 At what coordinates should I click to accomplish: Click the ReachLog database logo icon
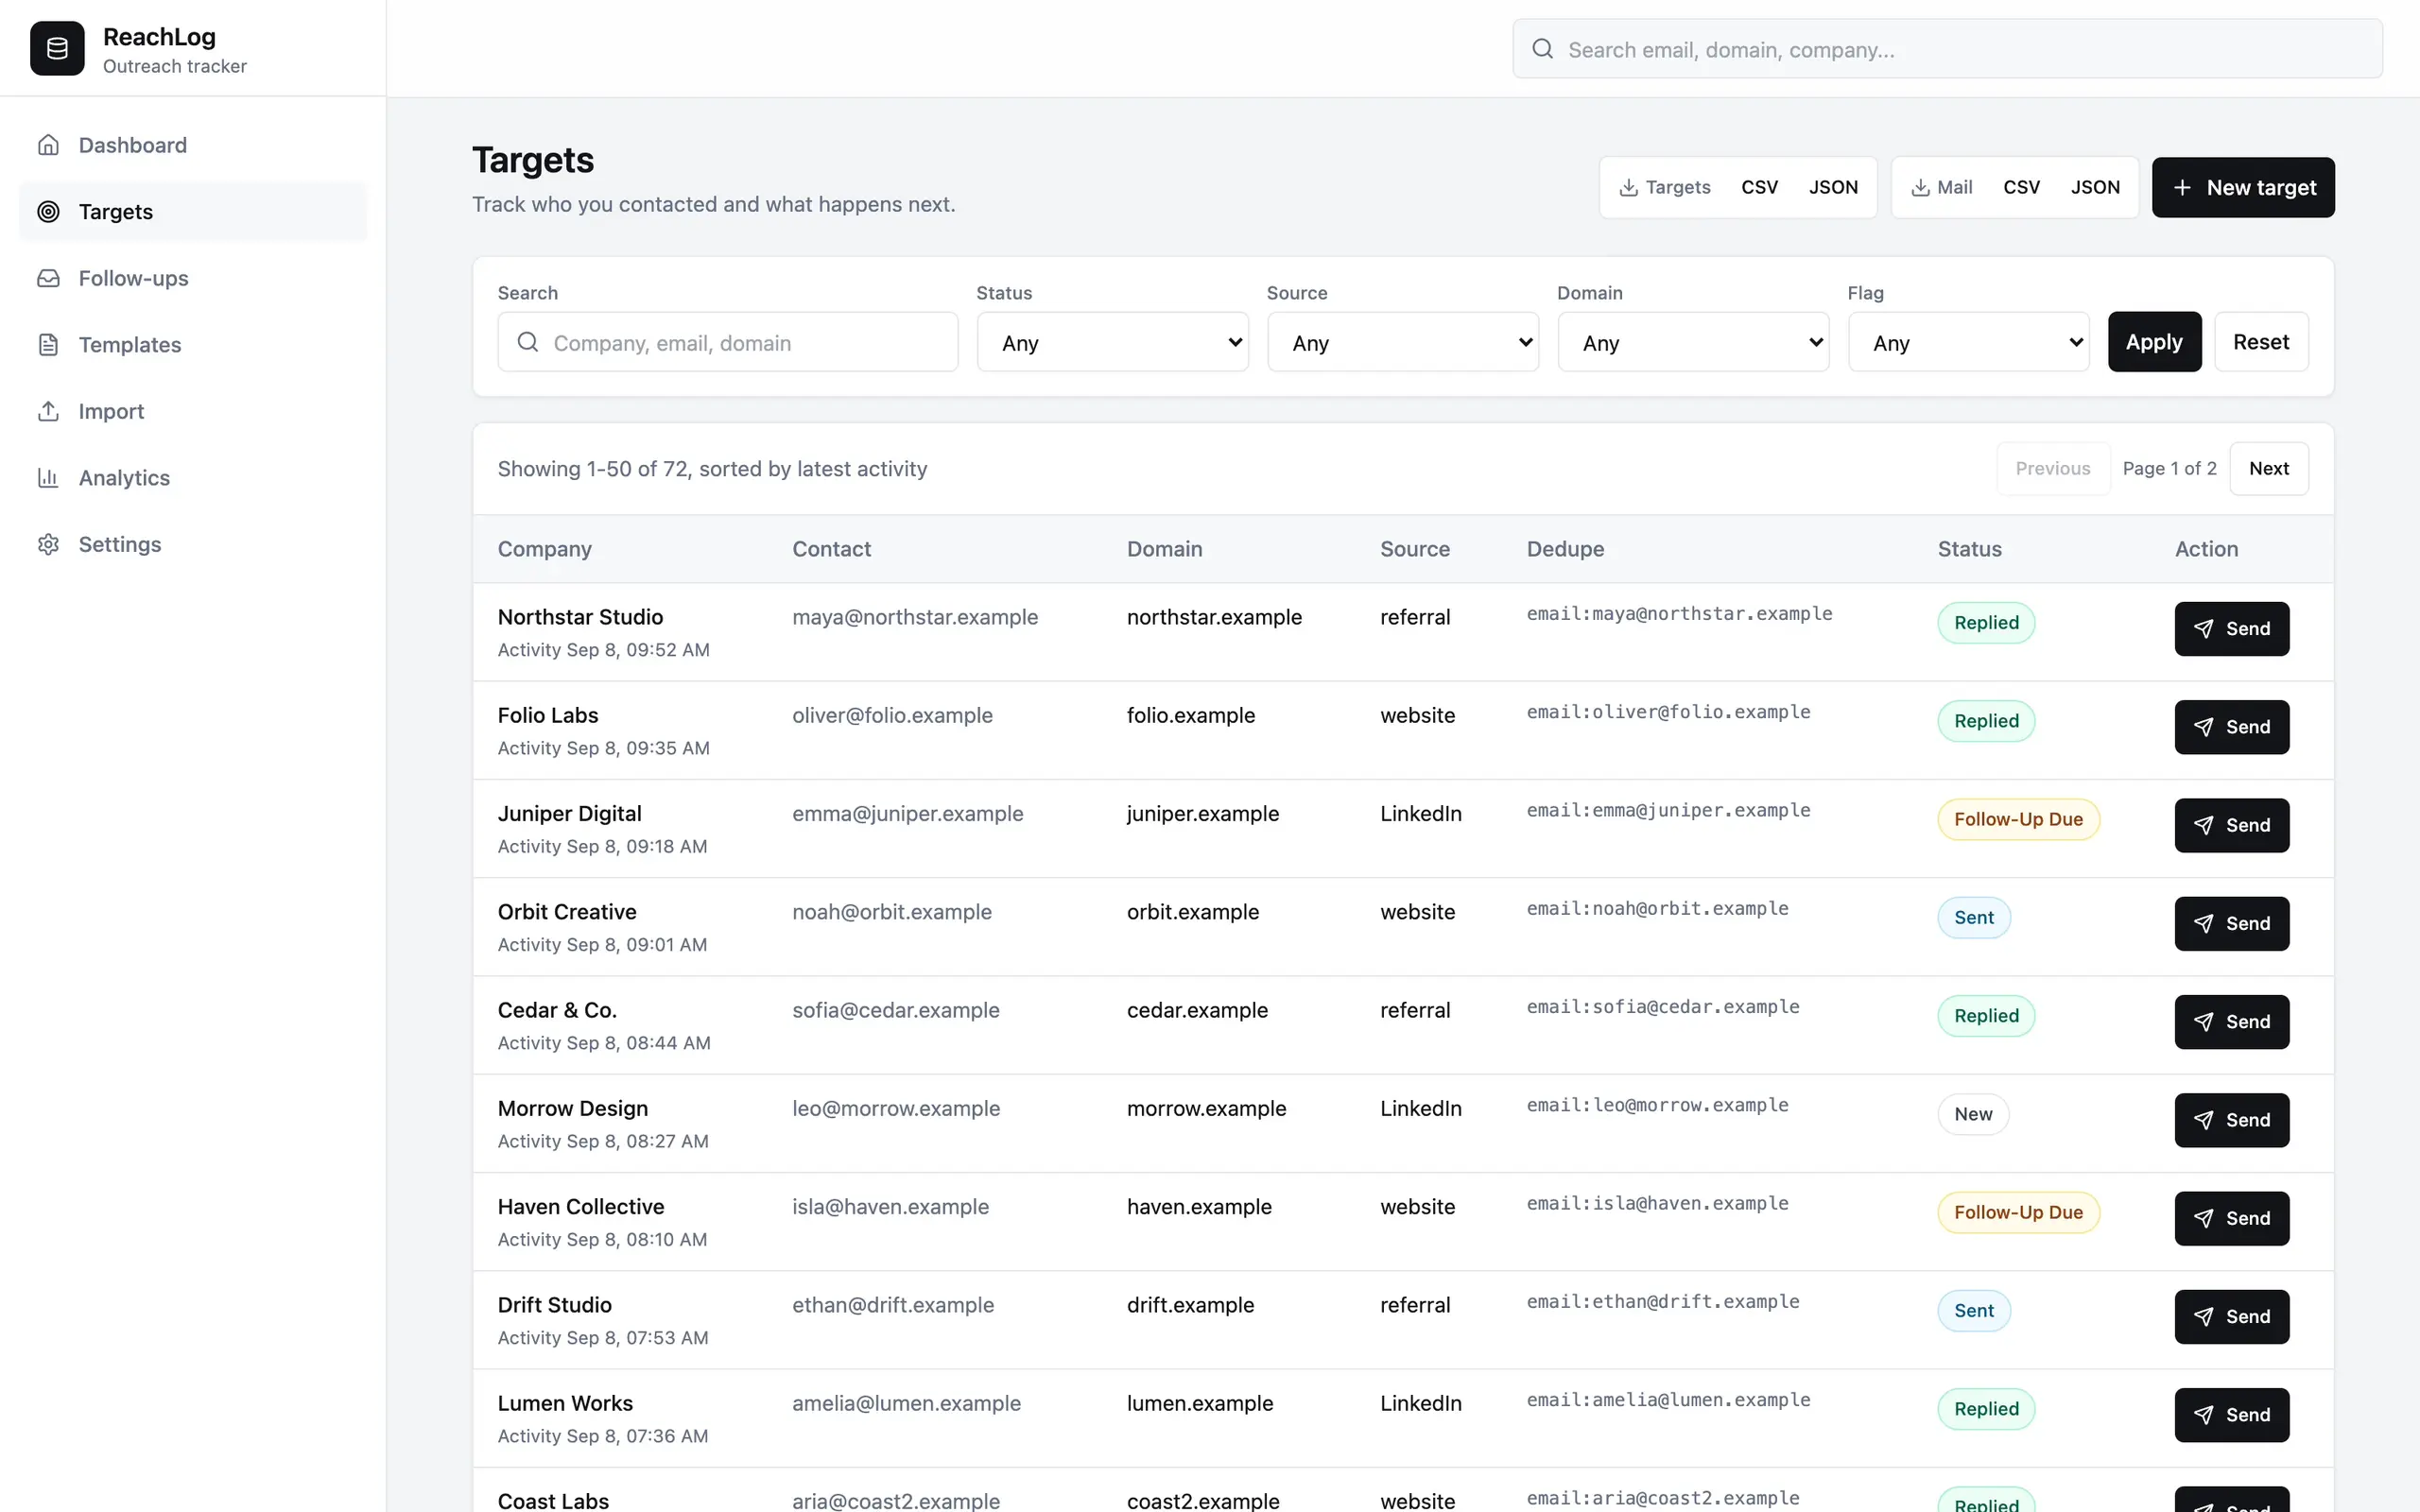coord(57,48)
